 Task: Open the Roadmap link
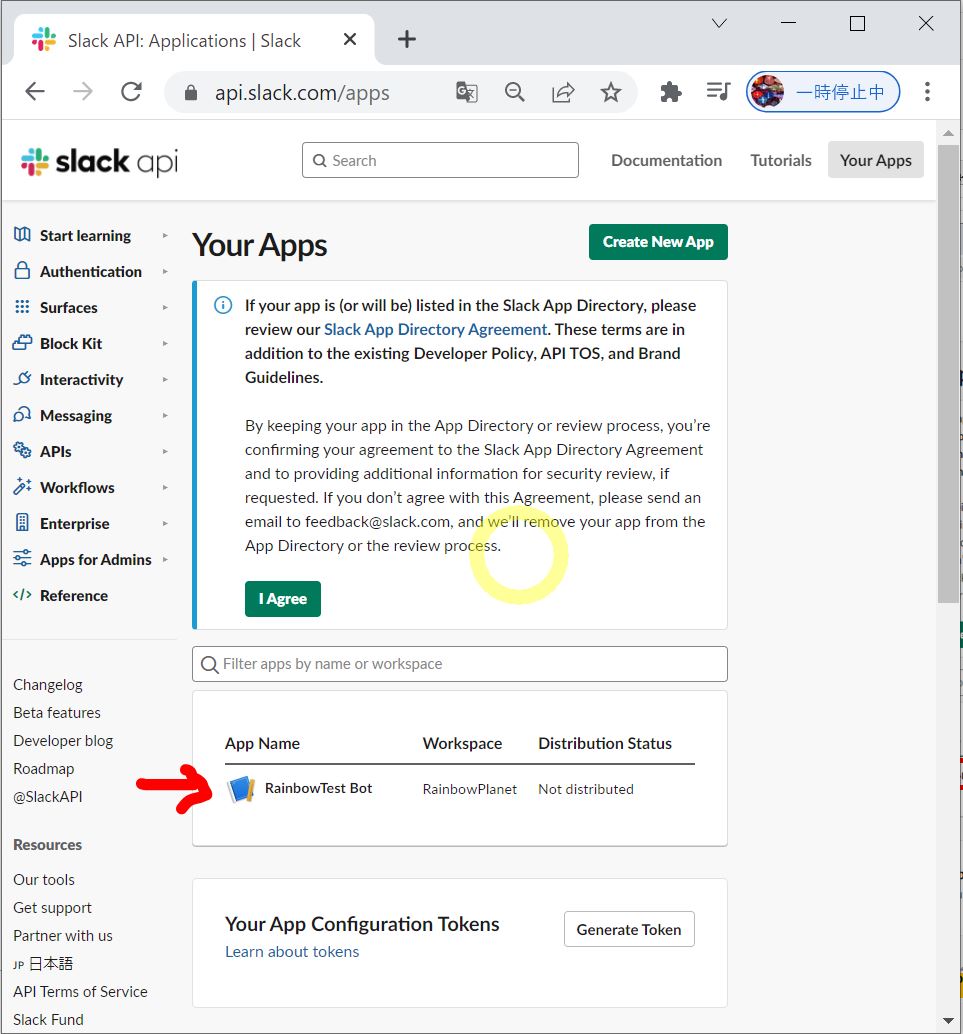coord(44,769)
